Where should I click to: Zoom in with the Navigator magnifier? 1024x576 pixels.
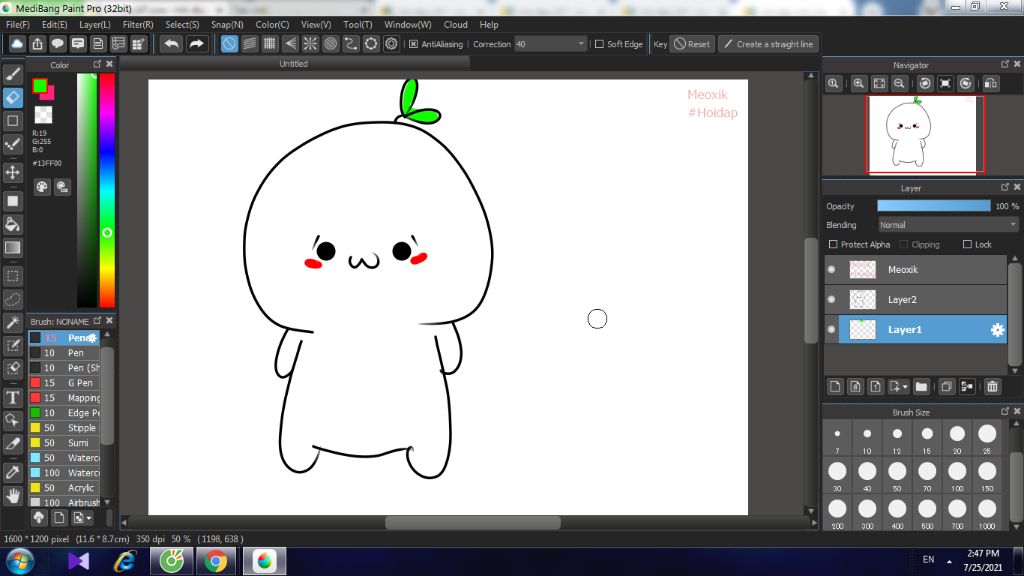(858, 84)
